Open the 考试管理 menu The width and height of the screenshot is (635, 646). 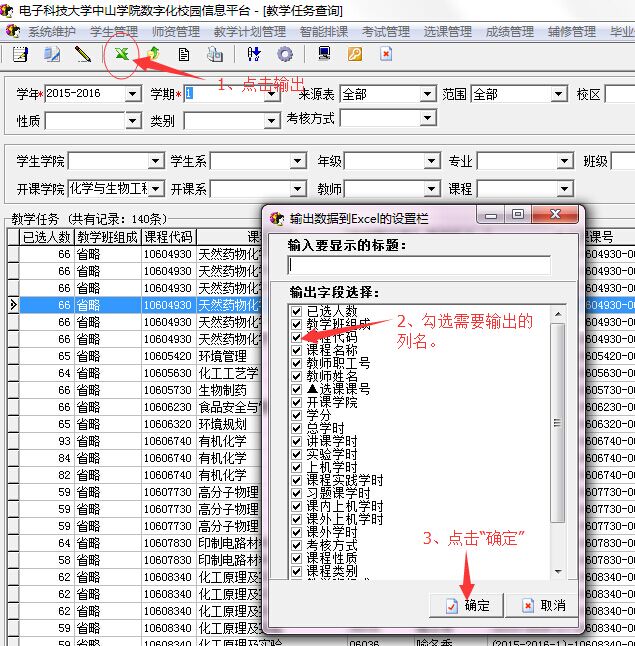(386, 32)
